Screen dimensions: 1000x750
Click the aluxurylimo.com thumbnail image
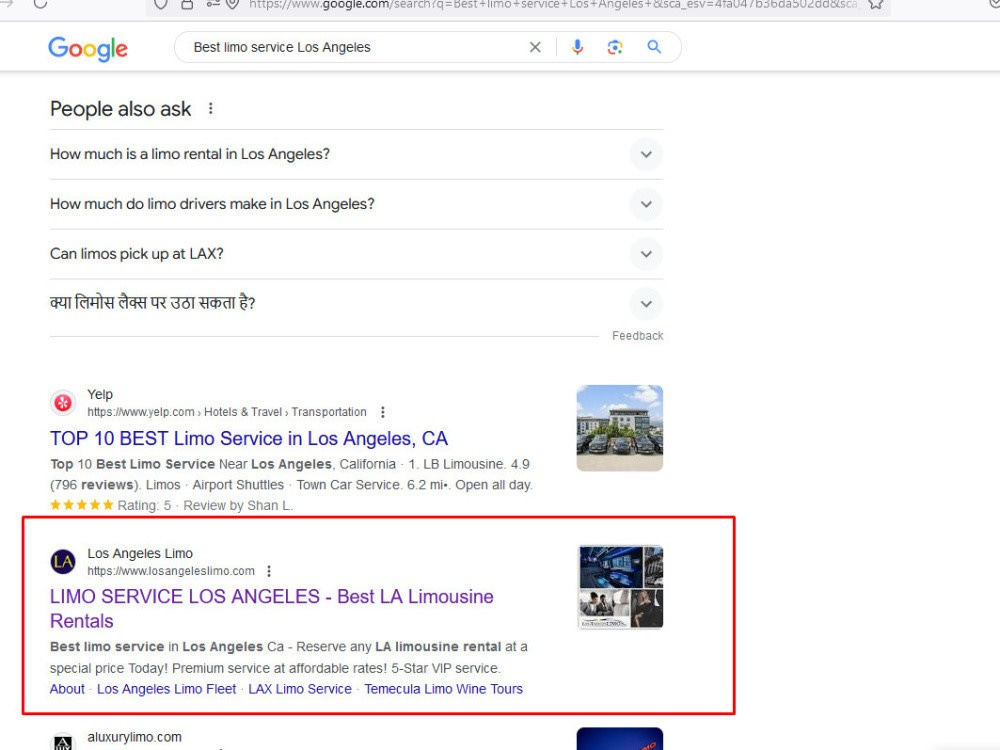click(x=620, y=739)
